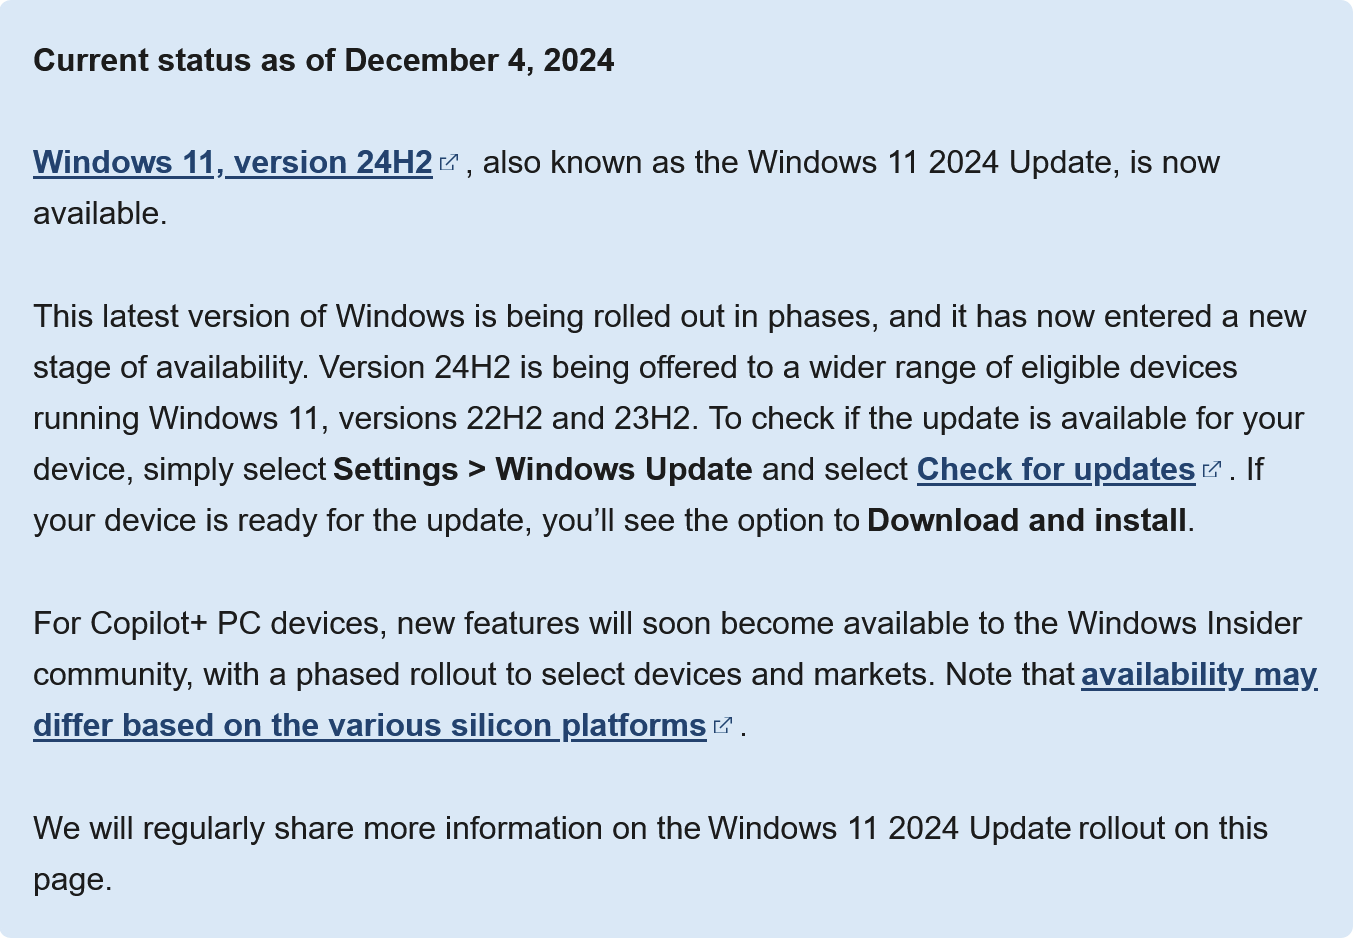Click the 'Windows Insider' words

tap(1185, 623)
